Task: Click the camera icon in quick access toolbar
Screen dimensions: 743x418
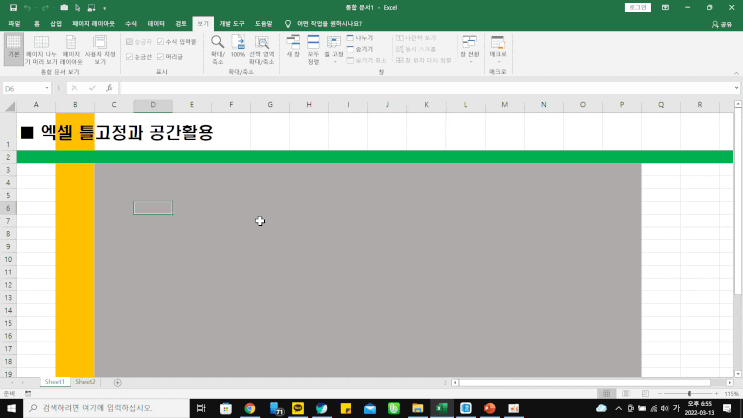Action: point(64,8)
